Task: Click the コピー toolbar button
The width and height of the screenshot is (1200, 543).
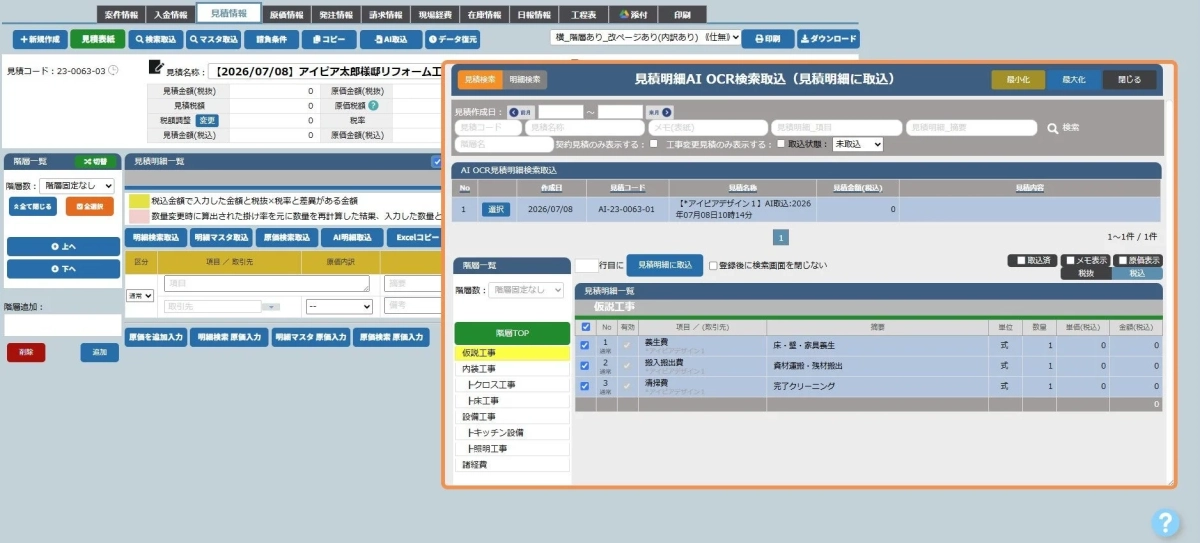Action: pyautogui.click(x=329, y=39)
